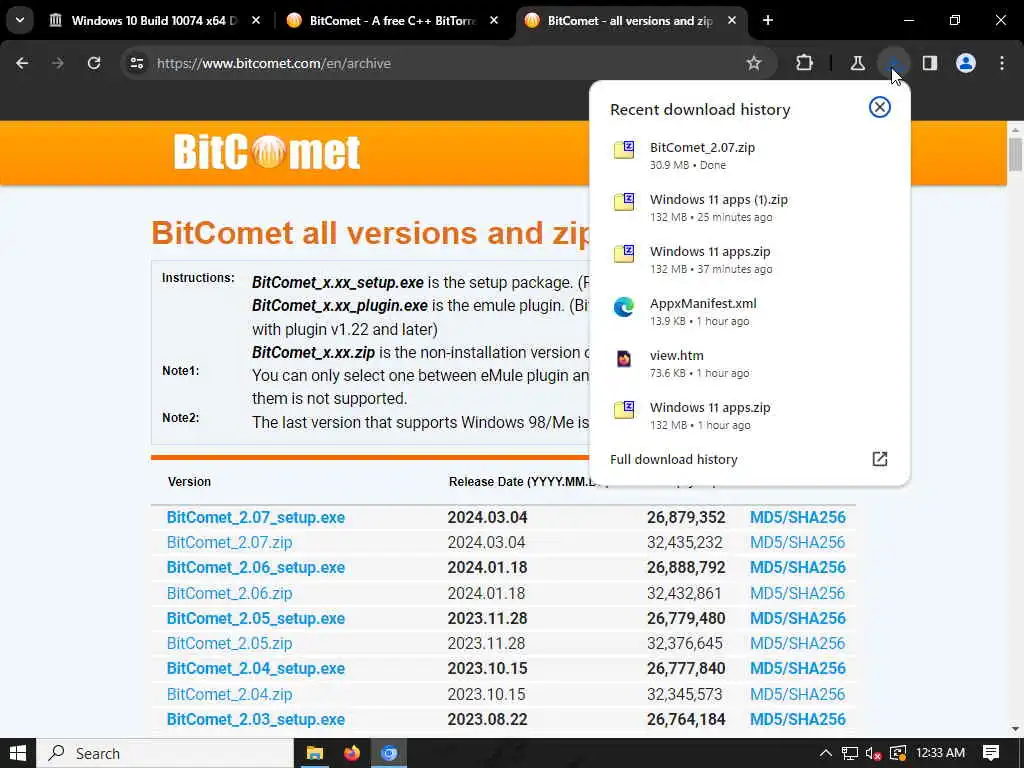Click BitComet_2.07.zip download file icon
1024x768 pixels.
[624, 150]
